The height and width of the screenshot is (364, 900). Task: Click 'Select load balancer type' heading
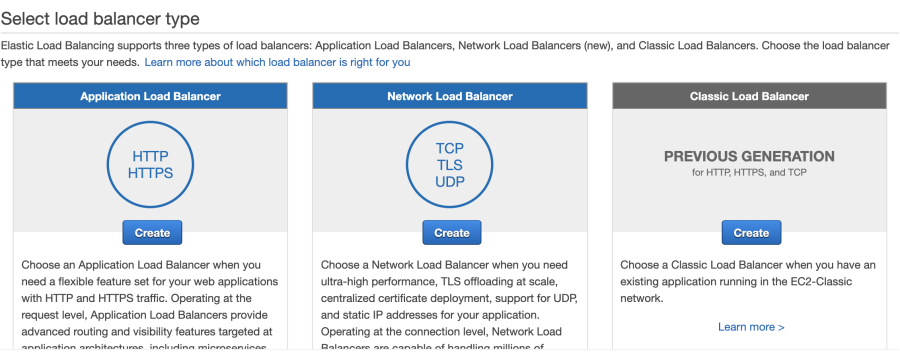100,18
